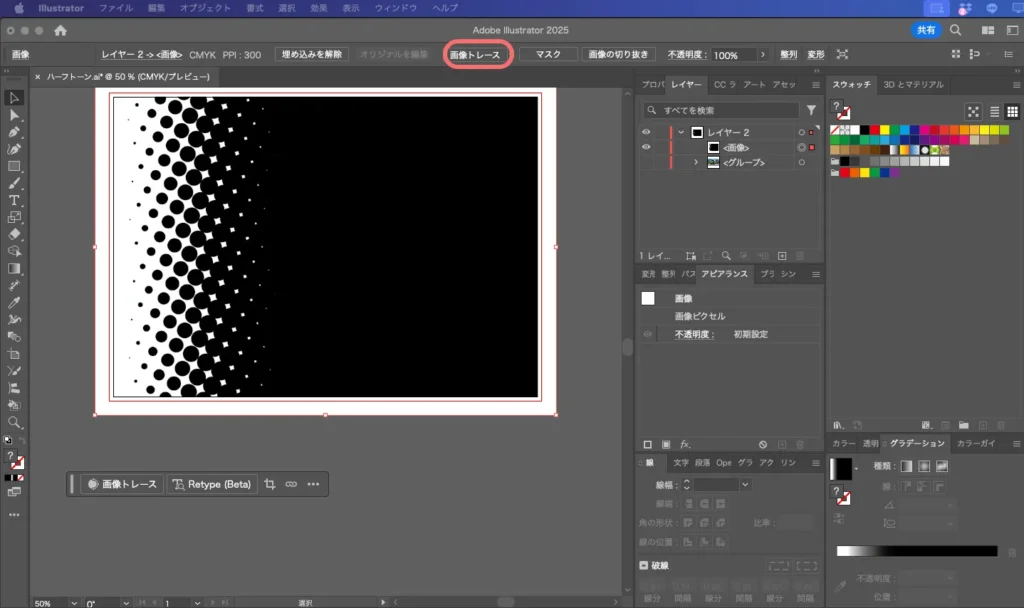Expand the <グループ> layer item
Image resolution: width=1024 pixels, height=608 pixels.
pos(696,162)
